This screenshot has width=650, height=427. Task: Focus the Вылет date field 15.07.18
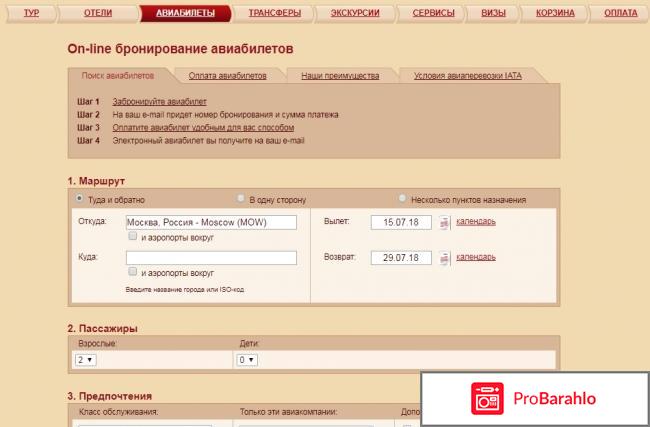(401, 222)
